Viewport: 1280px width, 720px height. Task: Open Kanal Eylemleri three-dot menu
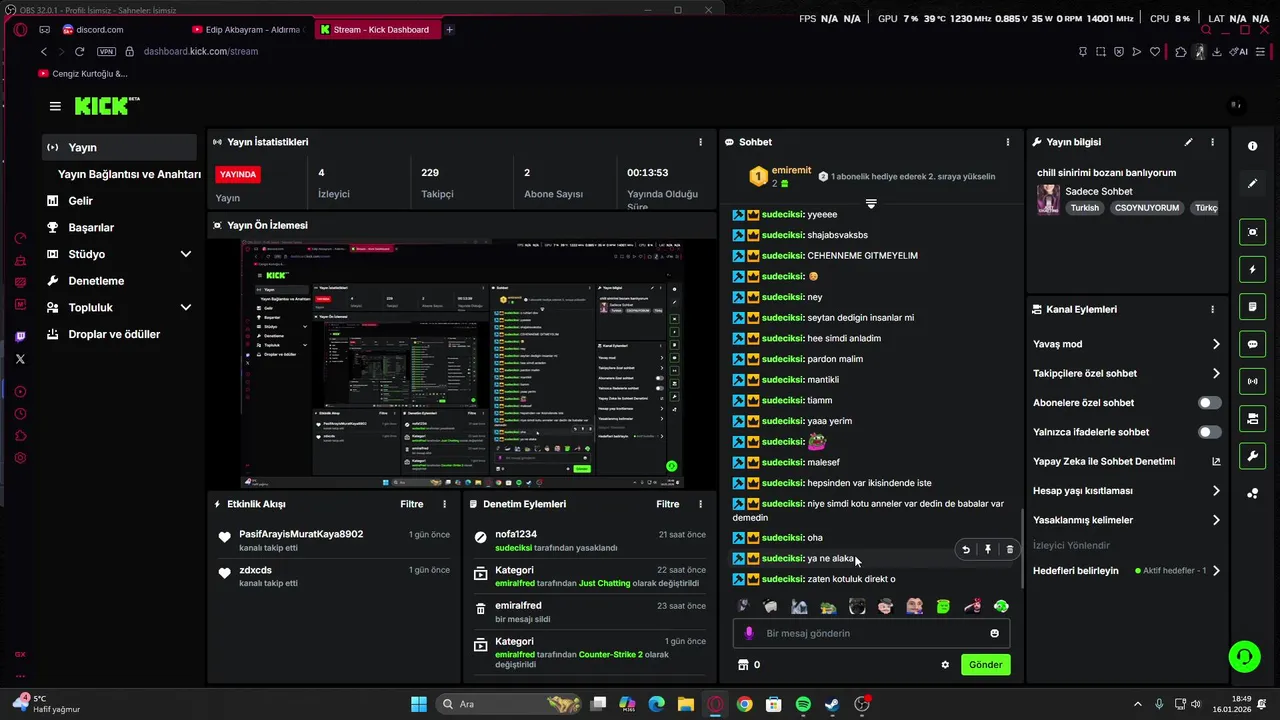pos(1213,310)
